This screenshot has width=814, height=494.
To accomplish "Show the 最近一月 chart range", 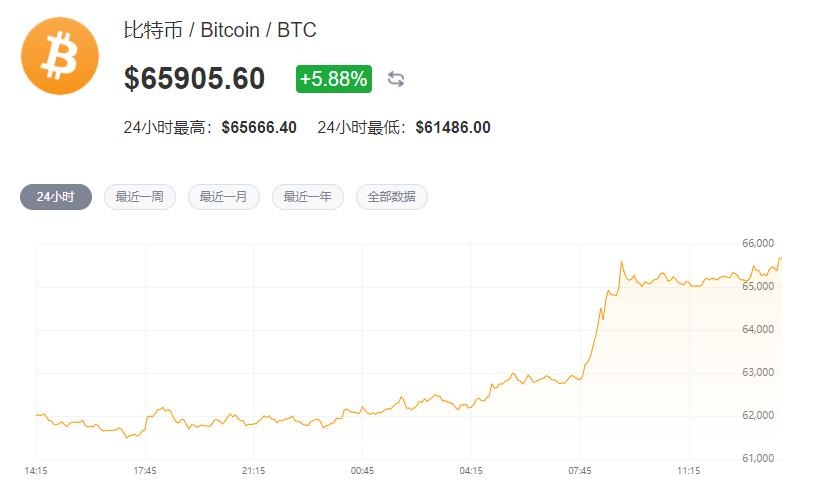I will [224, 197].
